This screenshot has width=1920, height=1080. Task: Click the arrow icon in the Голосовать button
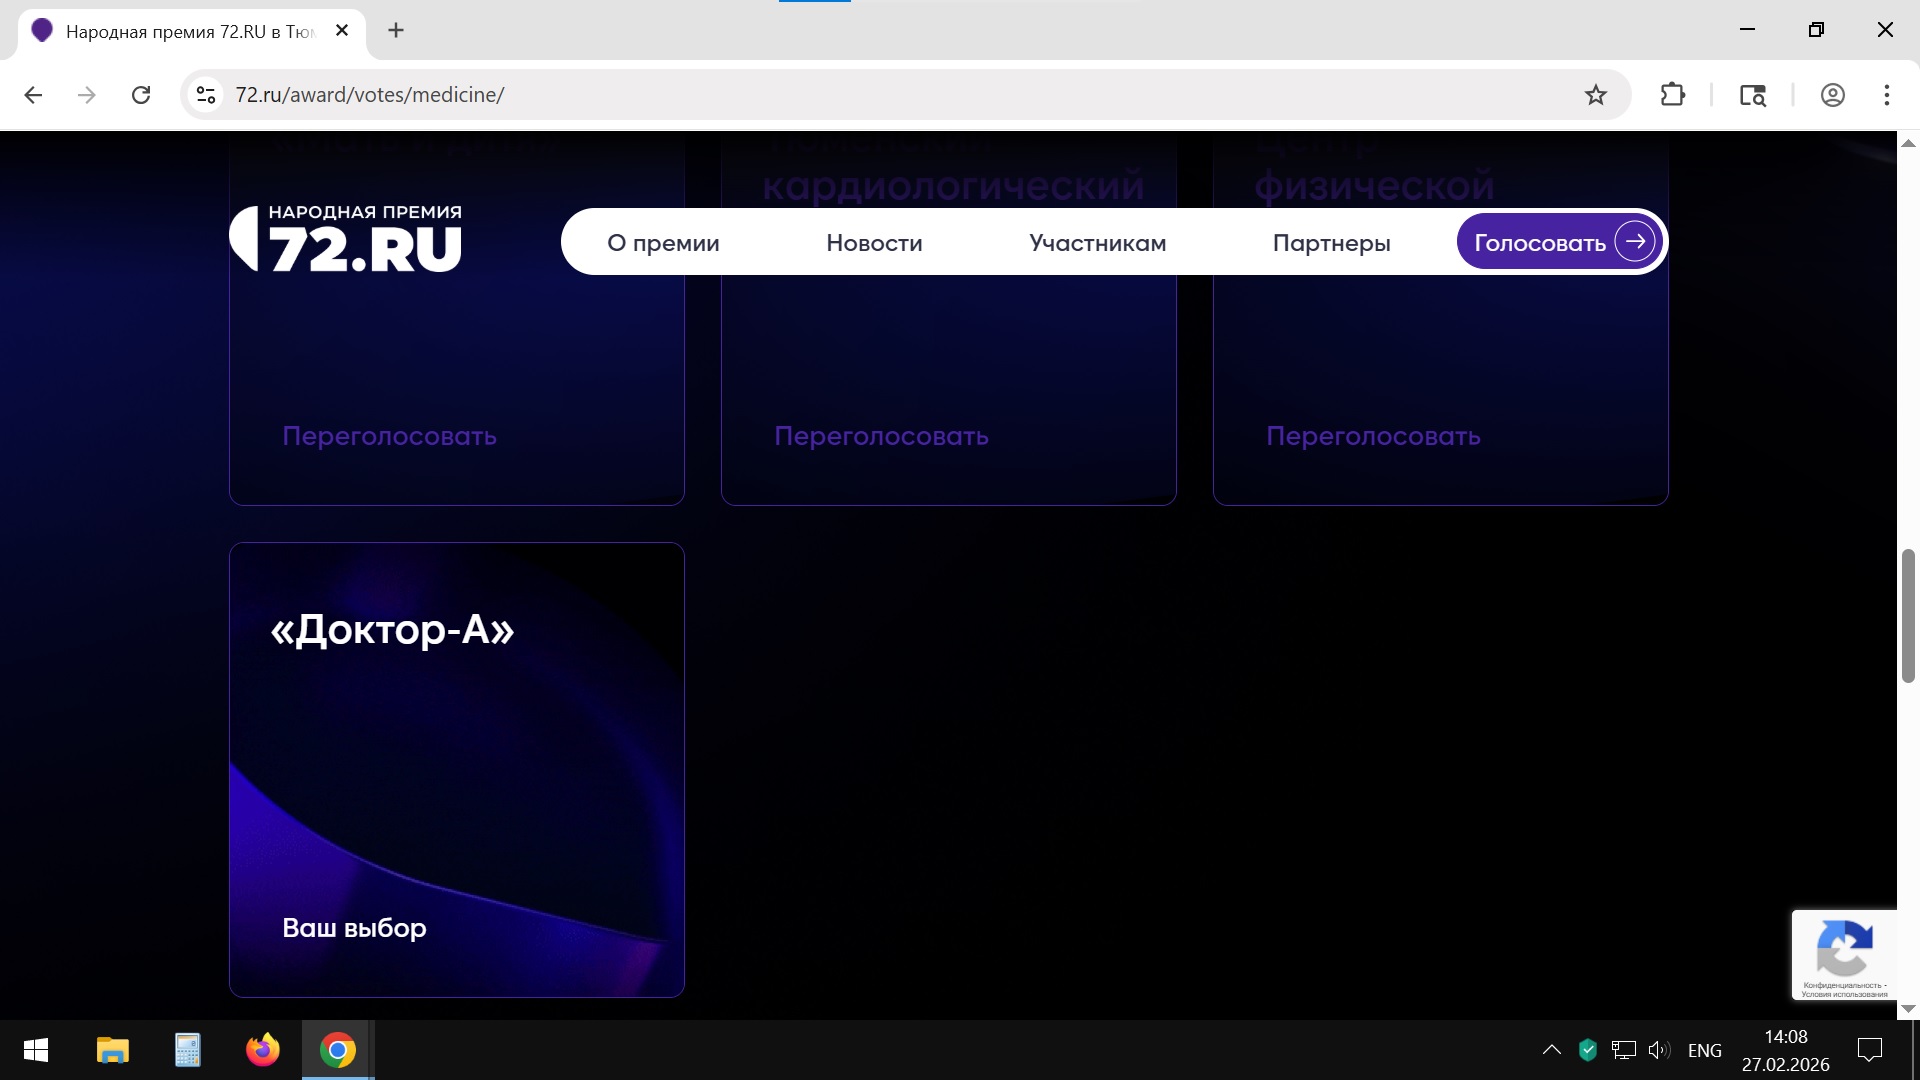pyautogui.click(x=1635, y=241)
